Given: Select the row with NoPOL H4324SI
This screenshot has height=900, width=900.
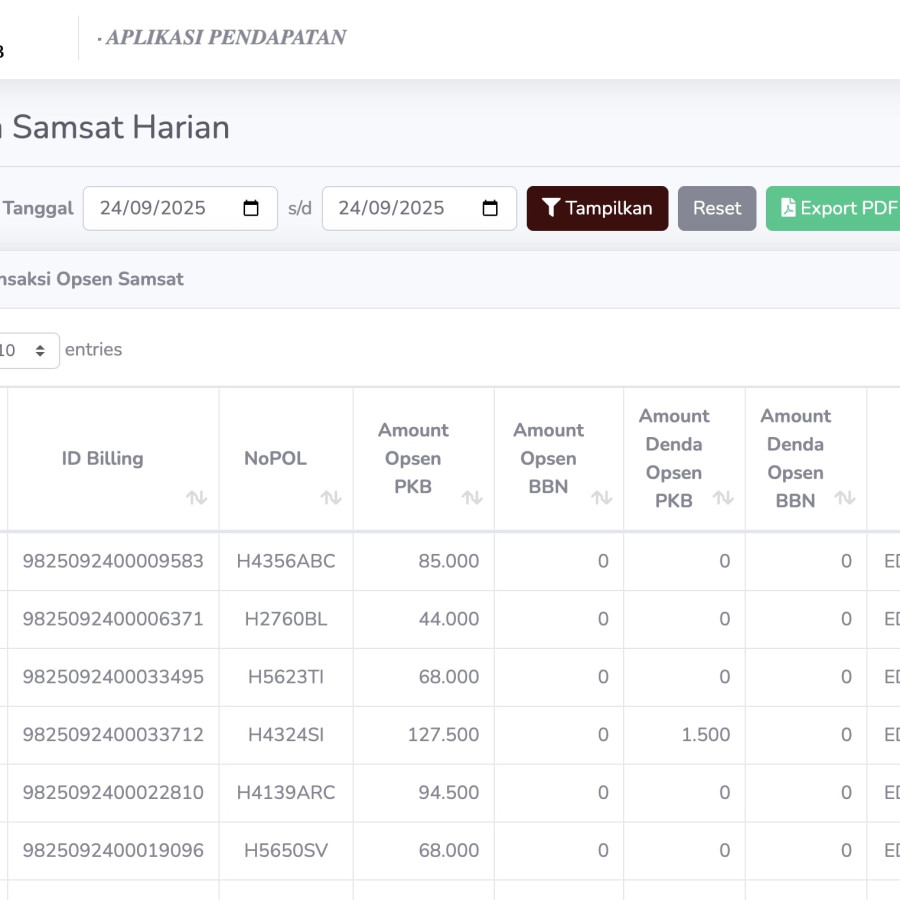Looking at the screenshot, I should coord(286,735).
